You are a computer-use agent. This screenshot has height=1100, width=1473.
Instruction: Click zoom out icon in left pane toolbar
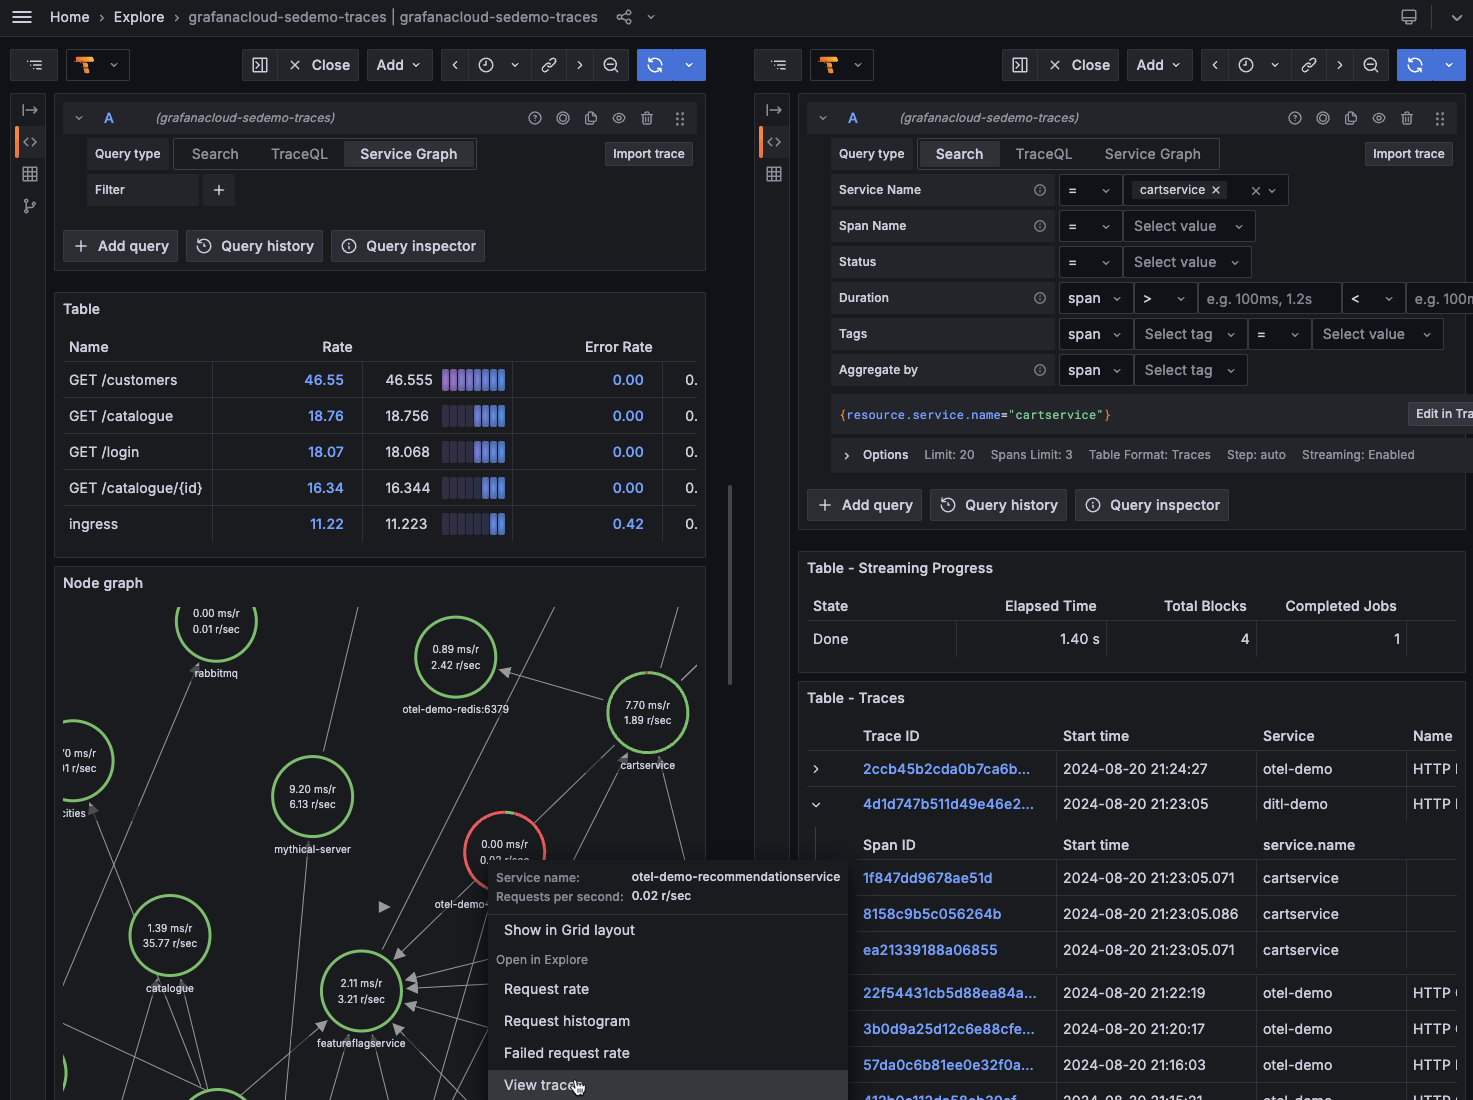pyautogui.click(x=611, y=65)
